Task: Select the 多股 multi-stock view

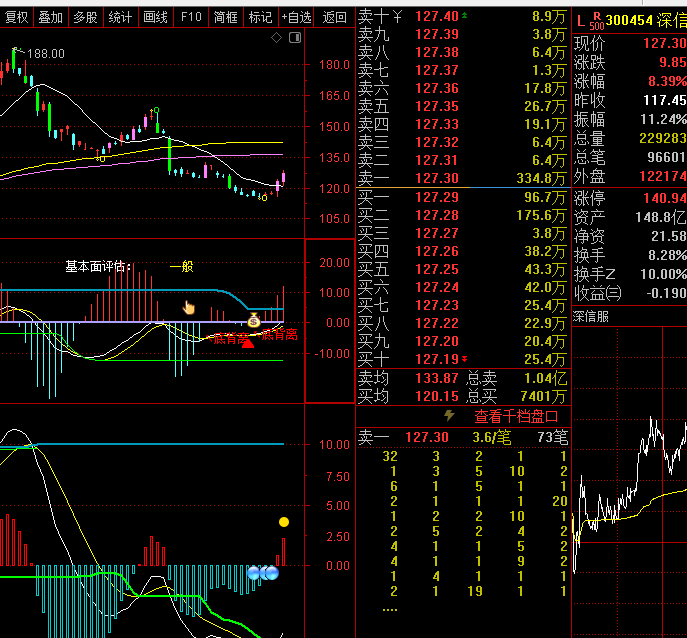Action: tap(85, 17)
